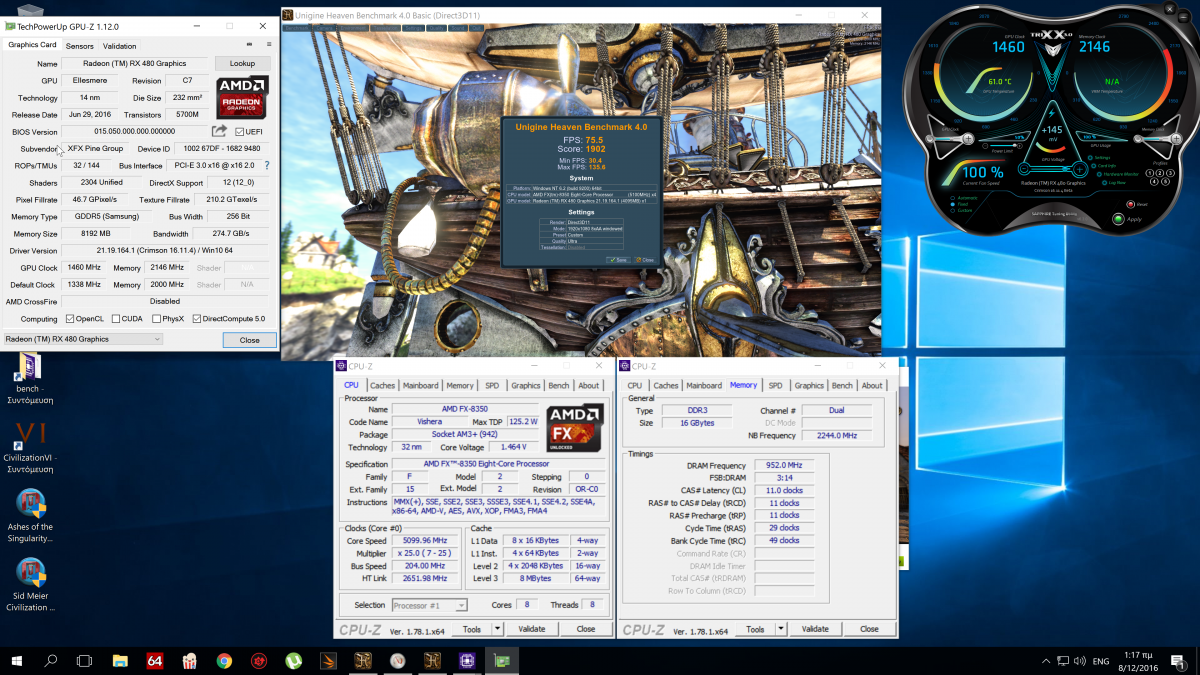Click Validate in left CPU-Z window
Image resolution: width=1200 pixels, height=675 pixels.
pyautogui.click(x=532, y=629)
